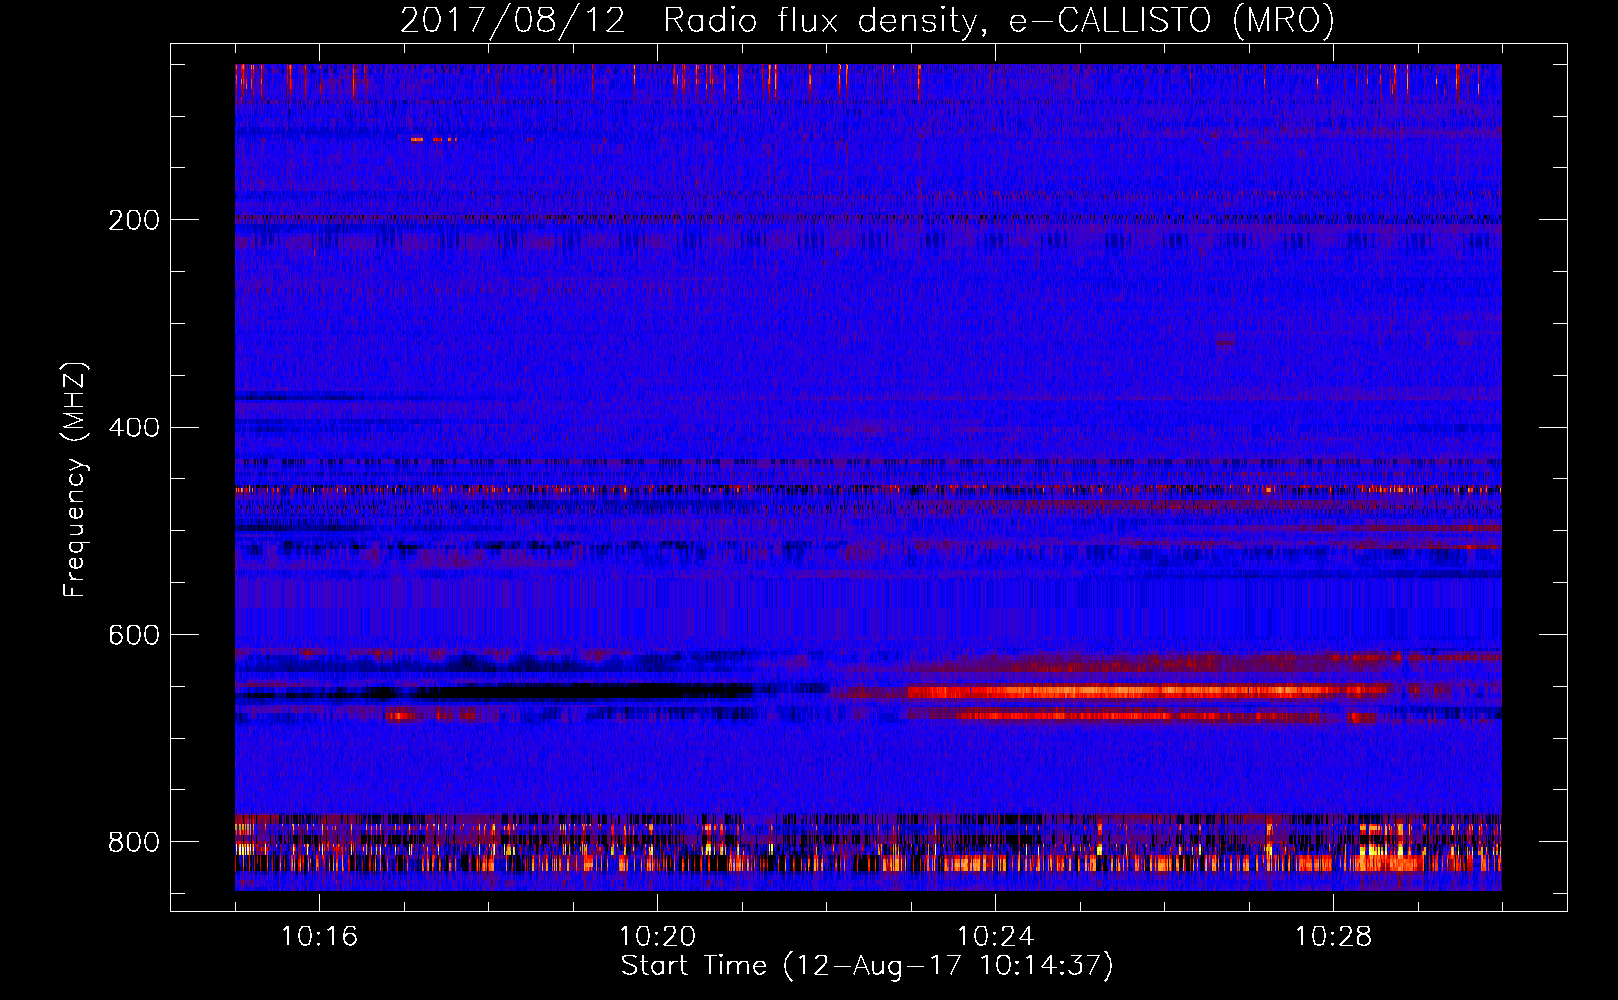Click the 10:28 time tick label
The height and width of the screenshot is (1000, 1618).
pyautogui.click(x=1333, y=937)
